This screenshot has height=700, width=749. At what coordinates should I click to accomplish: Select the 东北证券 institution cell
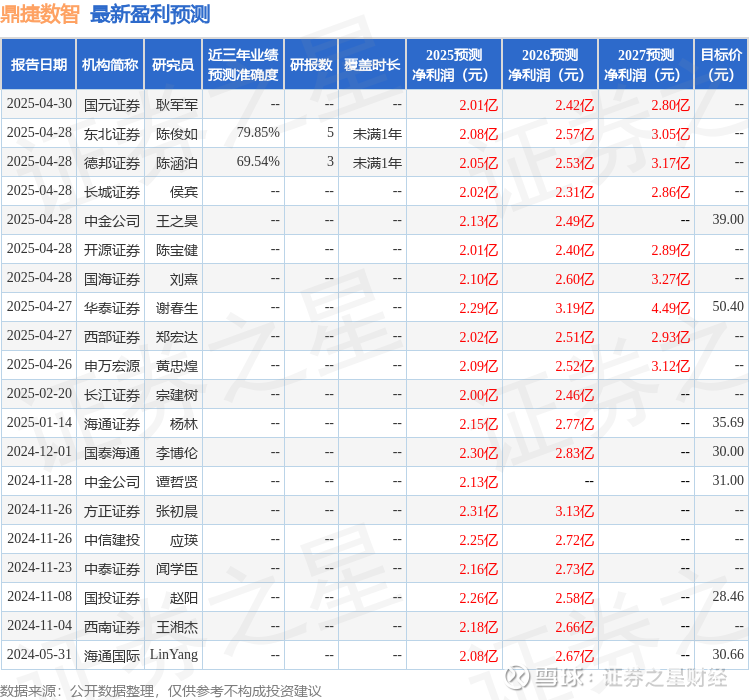[112, 134]
